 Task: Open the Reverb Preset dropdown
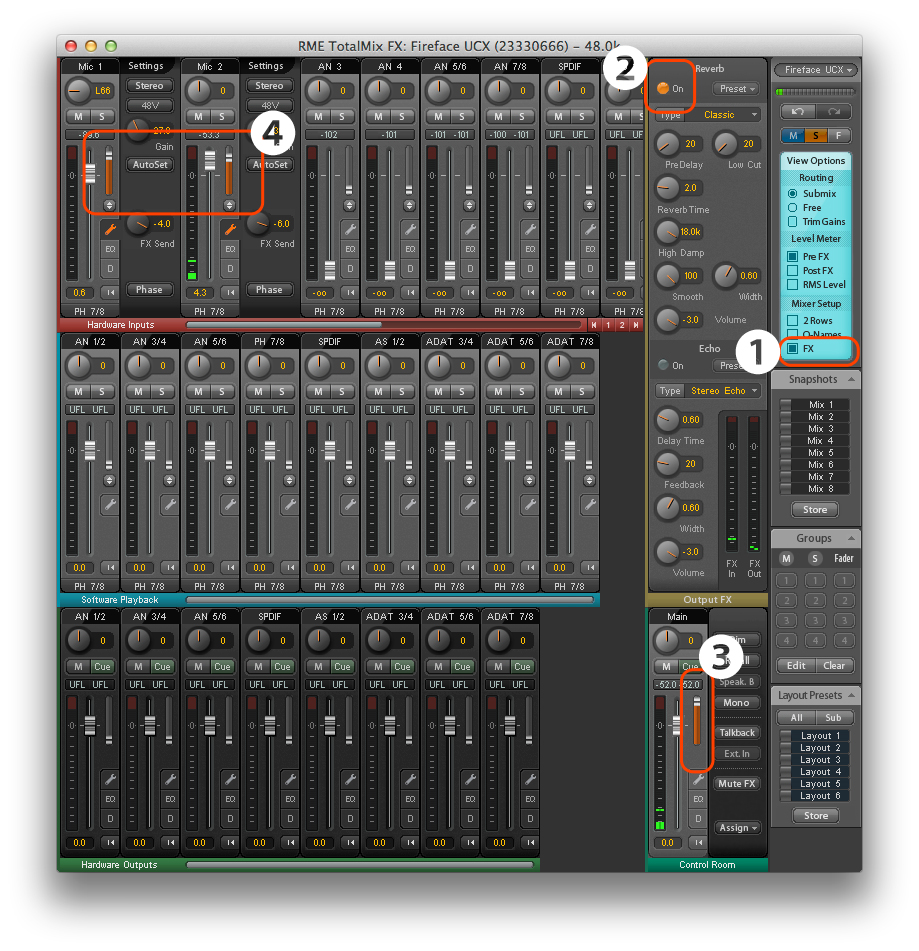[x=737, y=89]
